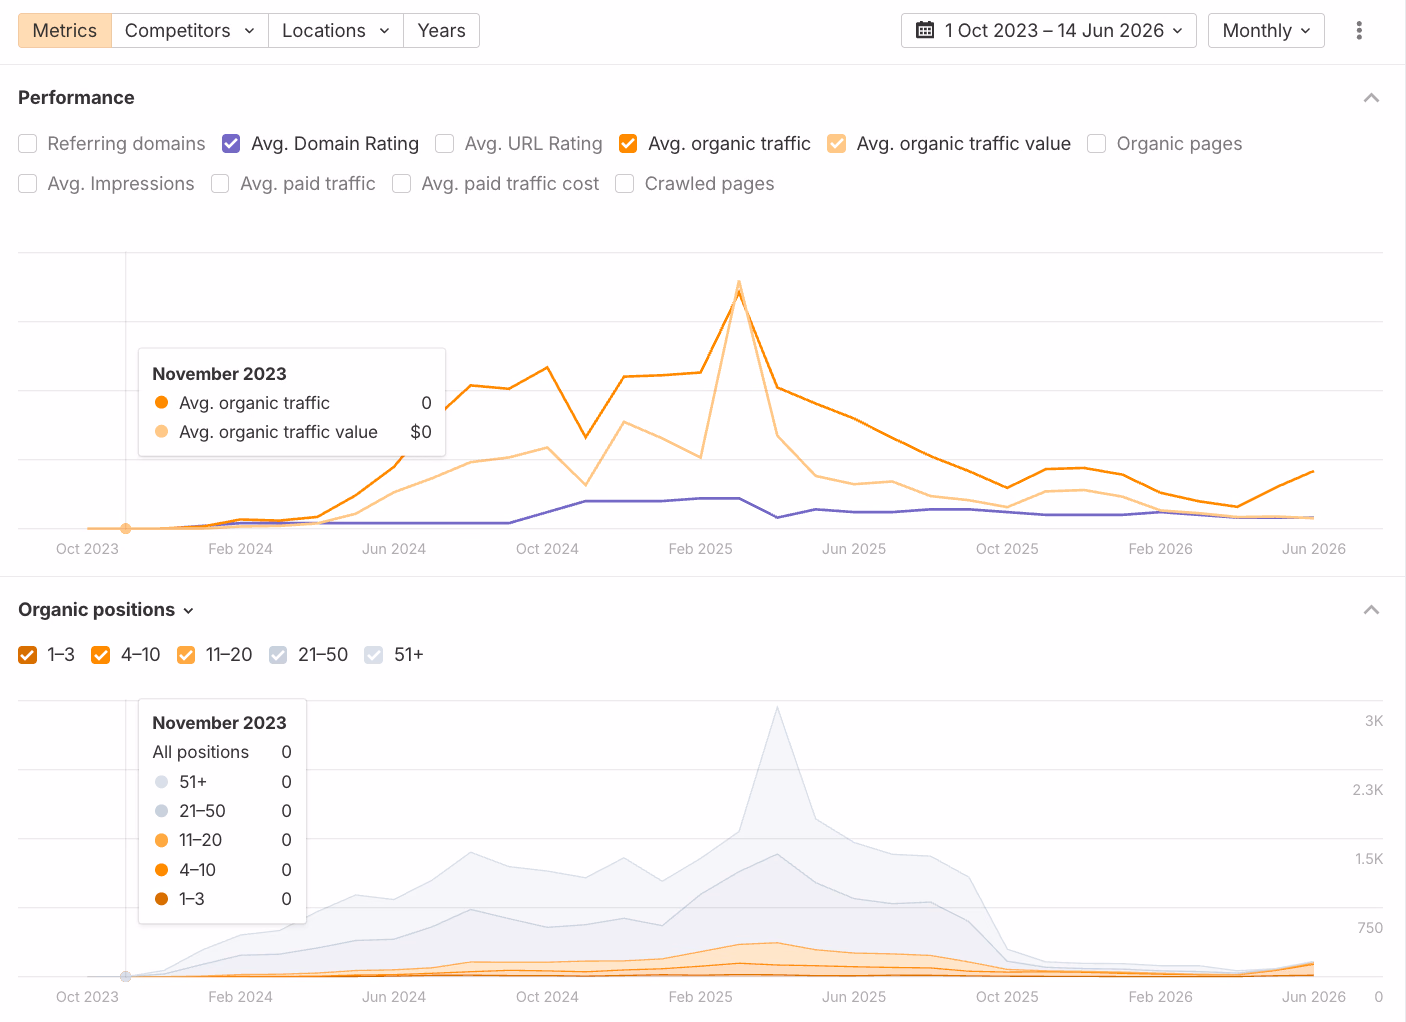This screenshot has width=1406, height=1022.
Task: Open the Locations dropdown
Action: coord(336,31)
